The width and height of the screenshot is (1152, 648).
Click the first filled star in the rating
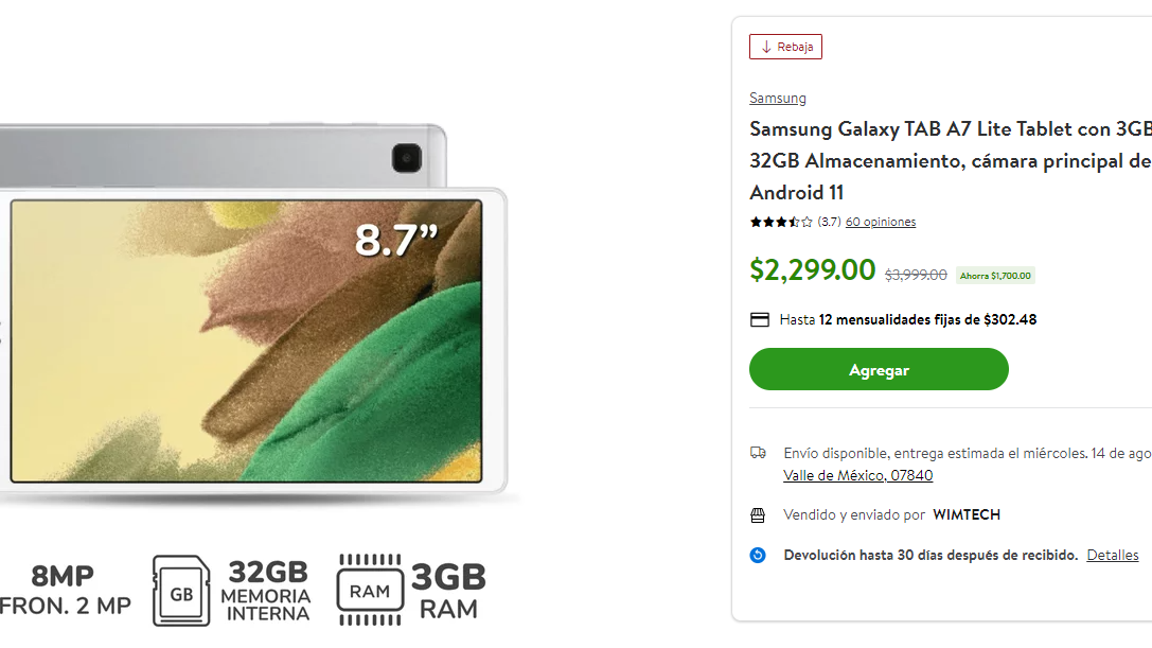[754, 221]
